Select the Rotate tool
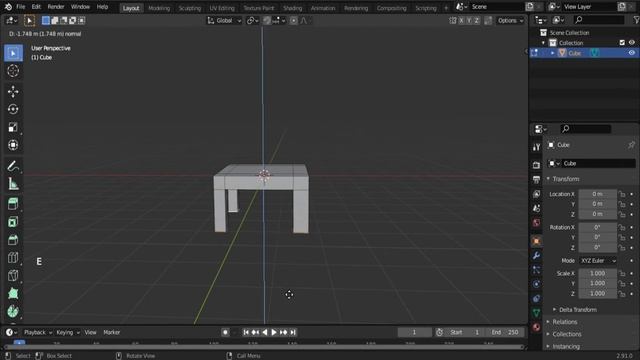 point(13,109)
